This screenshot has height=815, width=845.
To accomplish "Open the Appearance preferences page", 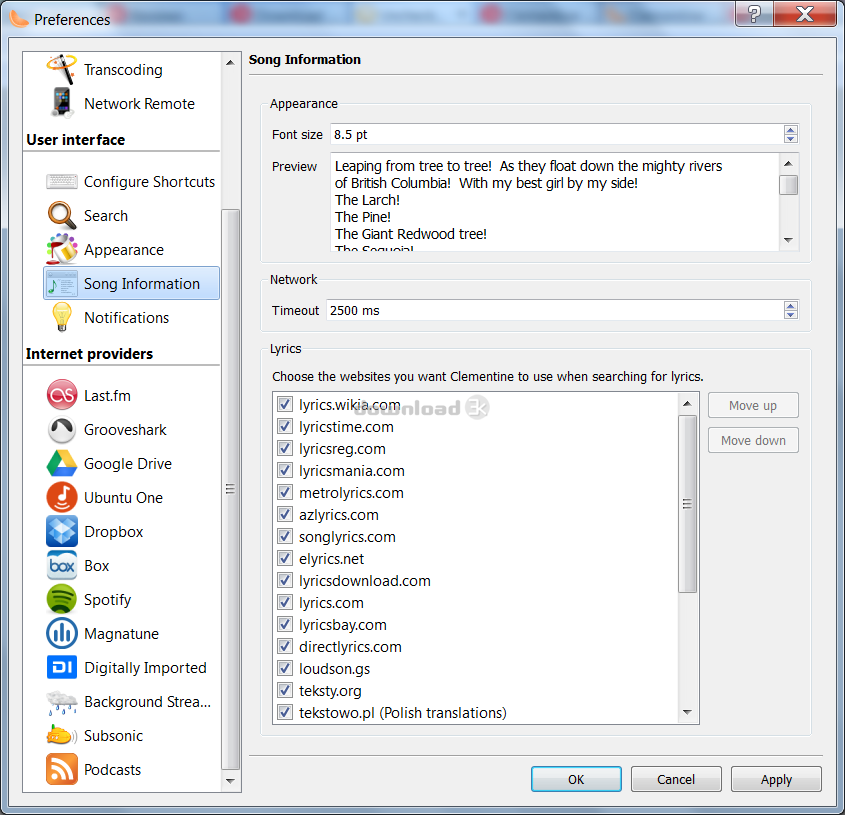I will [123, 250].
